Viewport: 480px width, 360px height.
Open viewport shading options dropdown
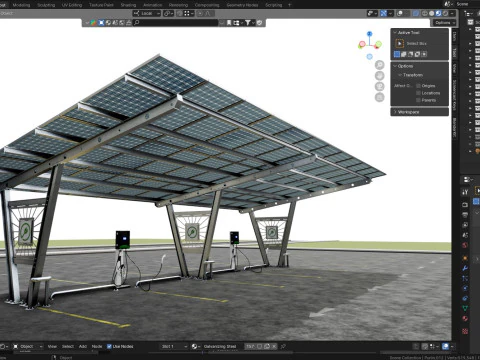452,13
